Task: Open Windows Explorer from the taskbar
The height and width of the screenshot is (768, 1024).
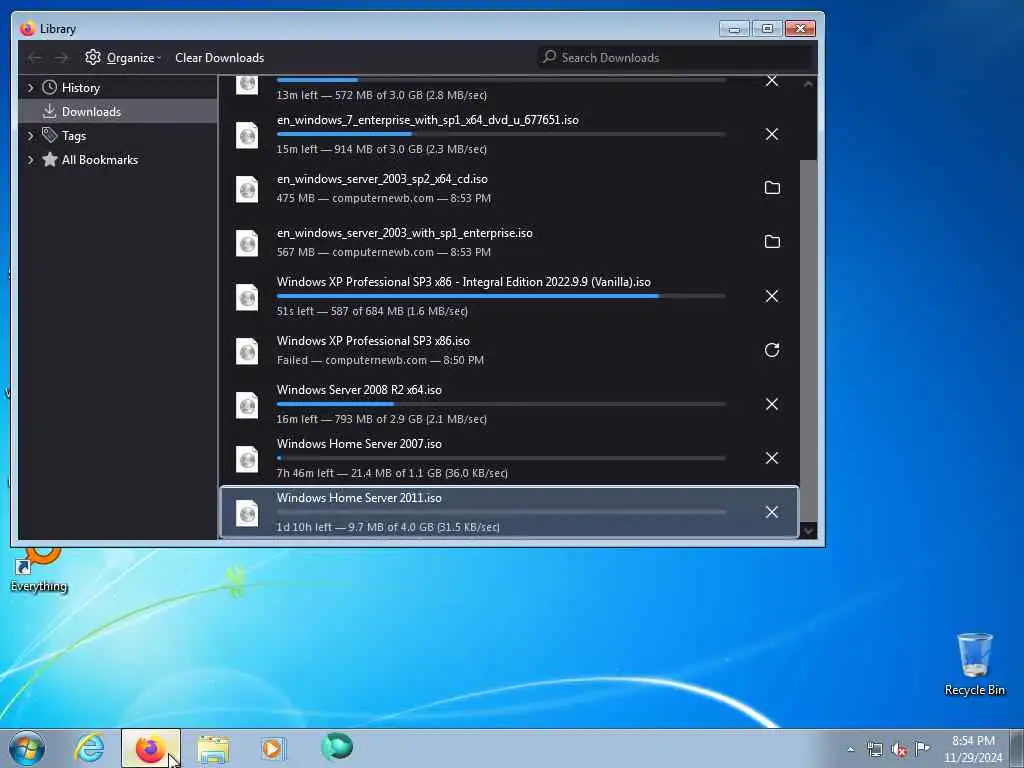Action: coord(213,748)
